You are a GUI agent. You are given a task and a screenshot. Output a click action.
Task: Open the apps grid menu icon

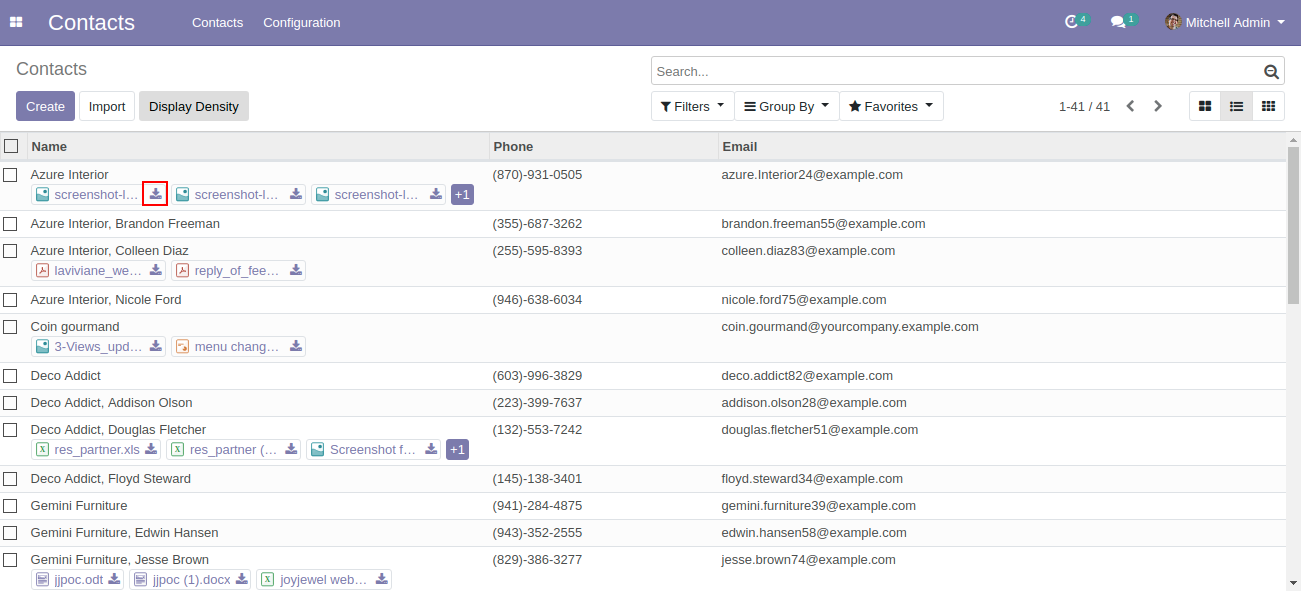[16, 22]
